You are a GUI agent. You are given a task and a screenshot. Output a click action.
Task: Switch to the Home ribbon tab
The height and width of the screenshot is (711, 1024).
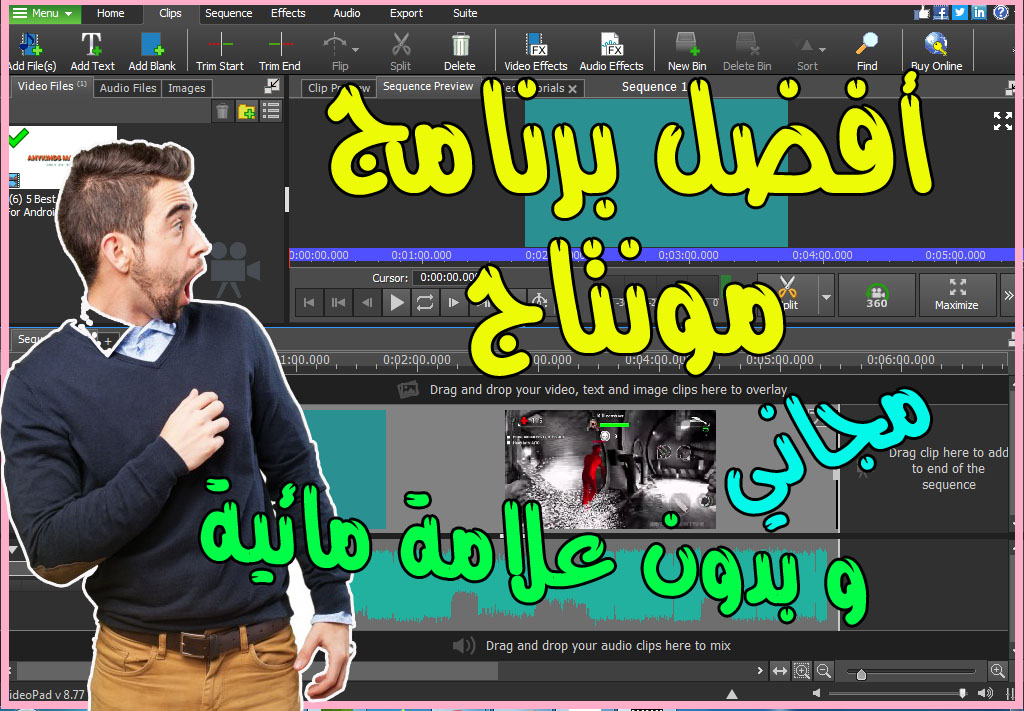[110, 13]
